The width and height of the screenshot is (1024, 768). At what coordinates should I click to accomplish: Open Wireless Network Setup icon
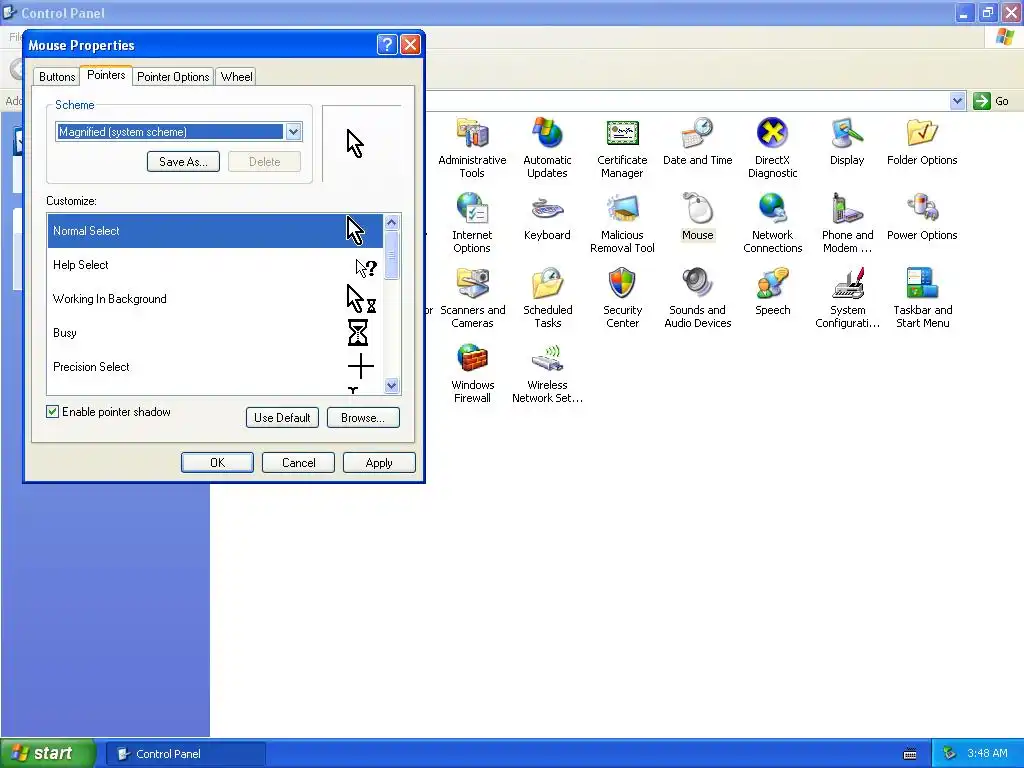point(547,373)
